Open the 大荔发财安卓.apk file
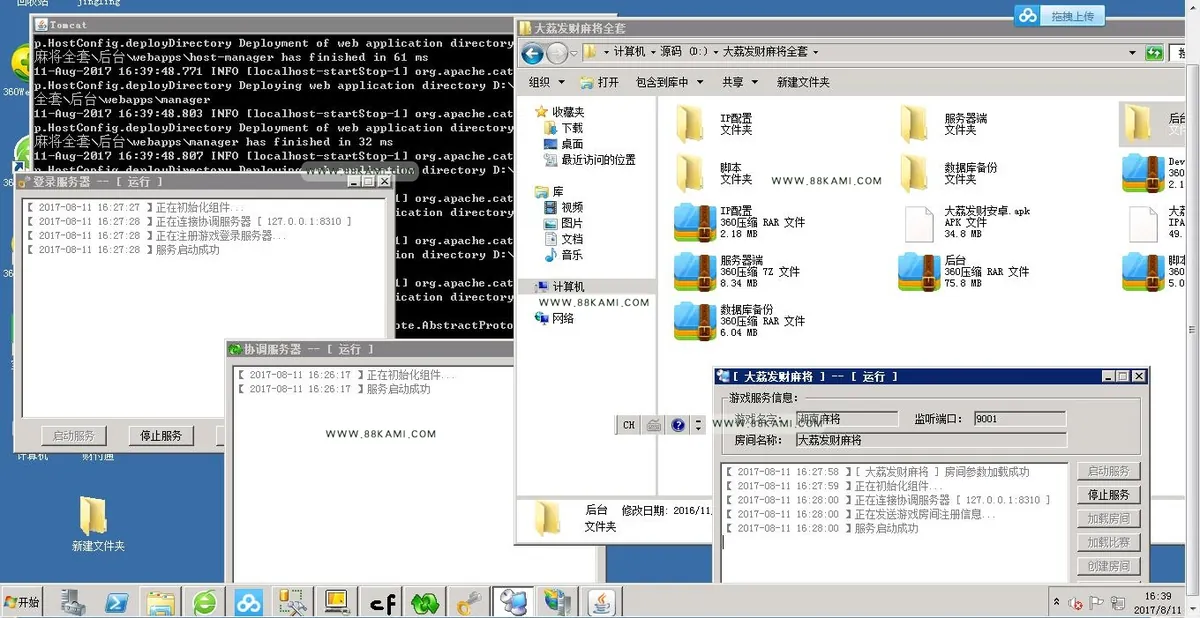This screenshot has height=618, width=1200. (x=967, y=222)
